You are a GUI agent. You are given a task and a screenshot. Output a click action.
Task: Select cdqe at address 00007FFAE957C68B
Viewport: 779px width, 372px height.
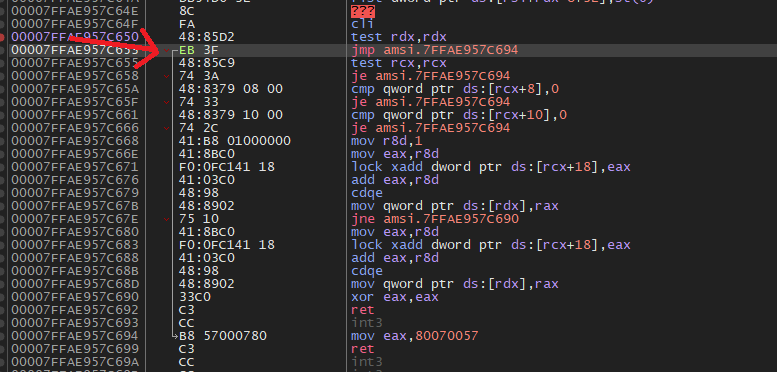pyautogui.click(x=367, y=271)
